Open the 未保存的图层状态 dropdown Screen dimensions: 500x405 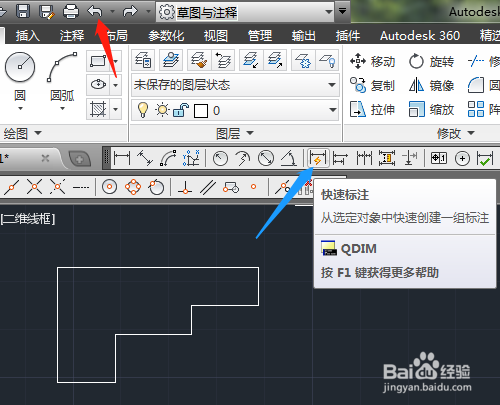point(235,85)
